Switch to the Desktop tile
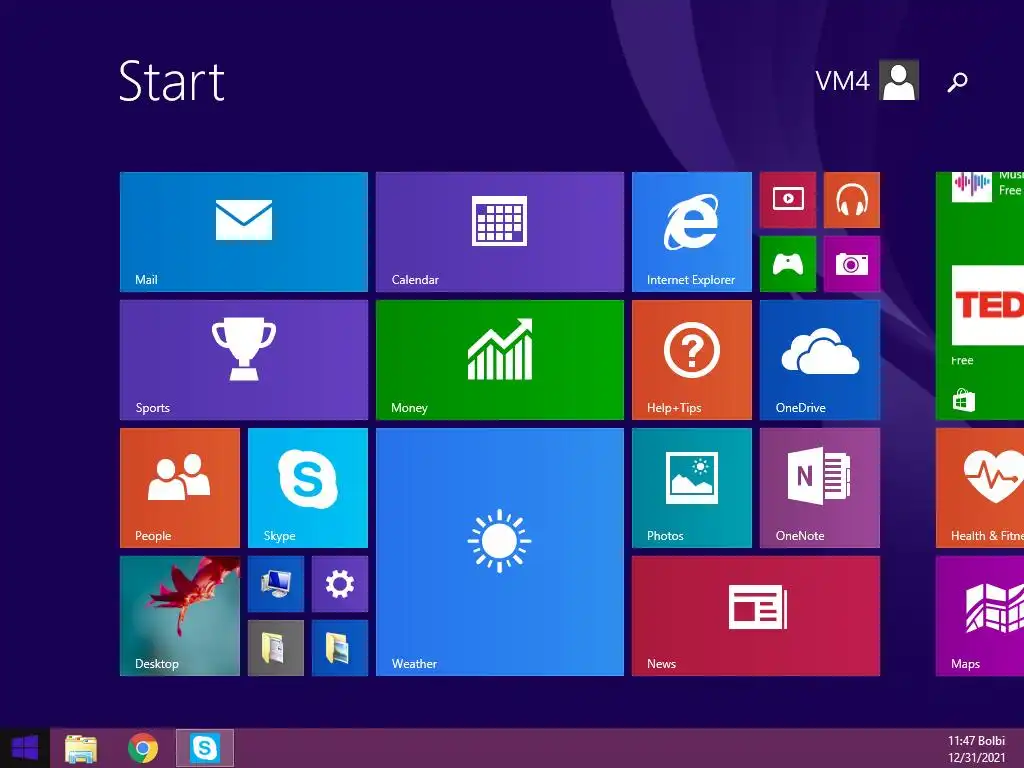 [180, 616]
